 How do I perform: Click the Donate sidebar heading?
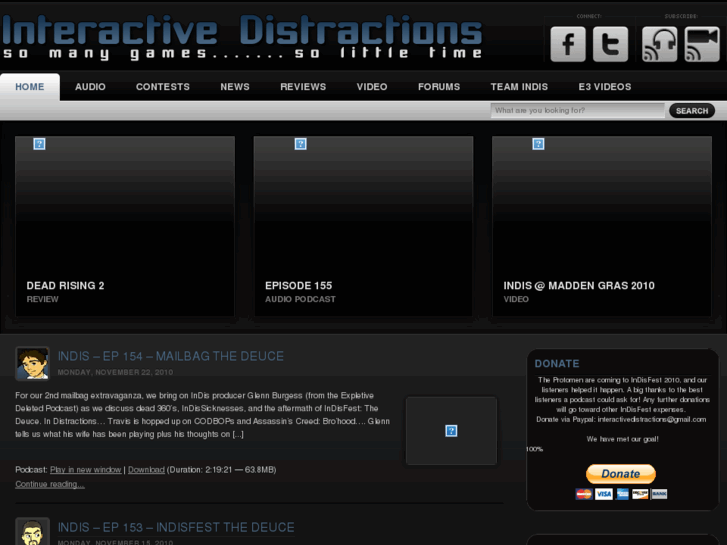point(557,364)
